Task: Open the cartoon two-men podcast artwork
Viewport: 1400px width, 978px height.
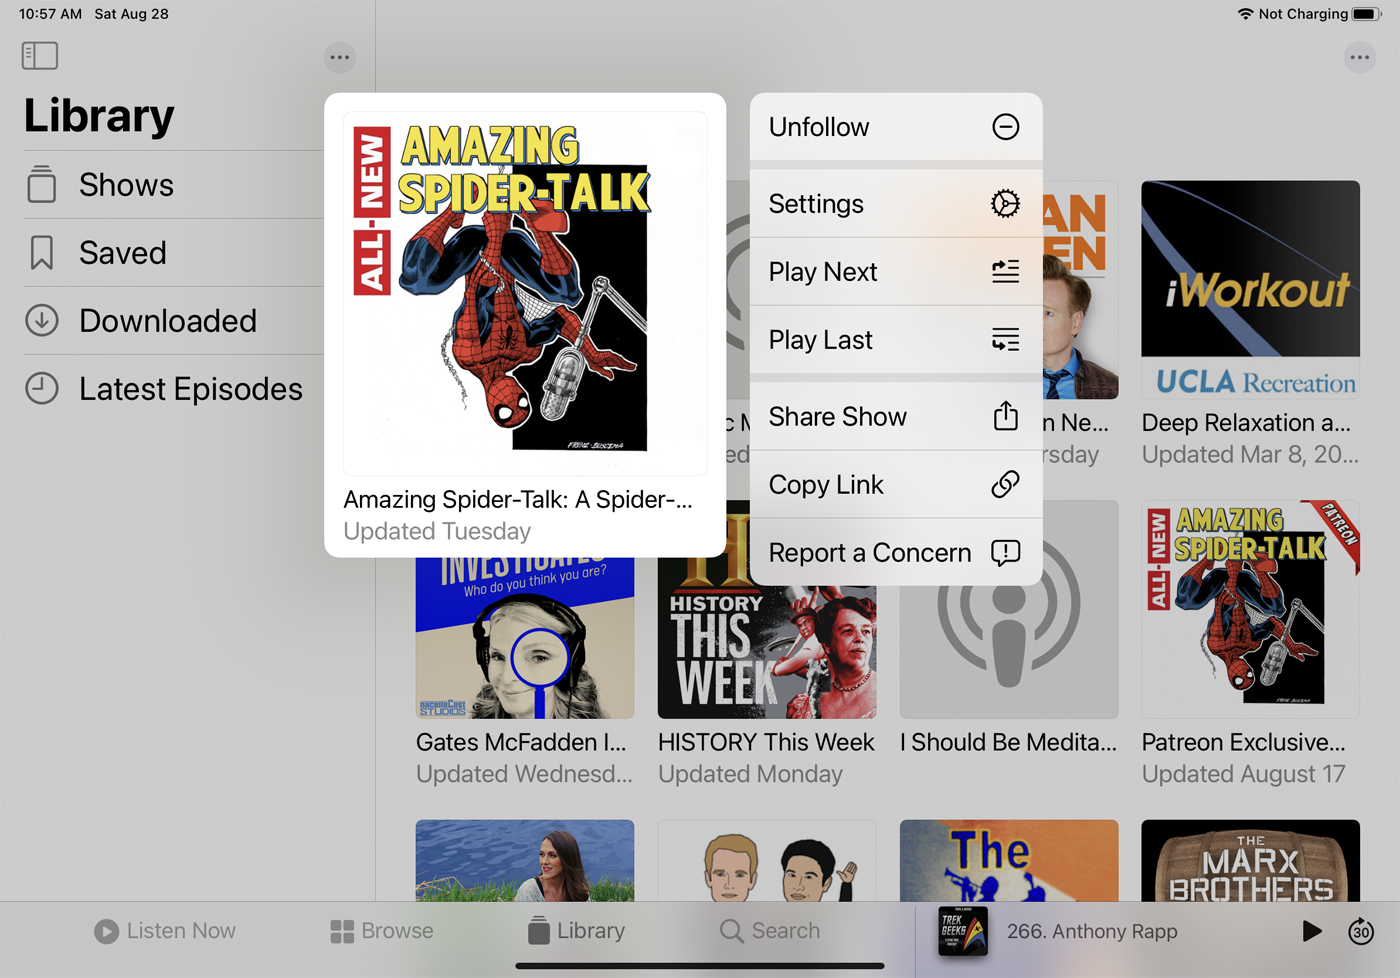Action: [x=767, y=860]
